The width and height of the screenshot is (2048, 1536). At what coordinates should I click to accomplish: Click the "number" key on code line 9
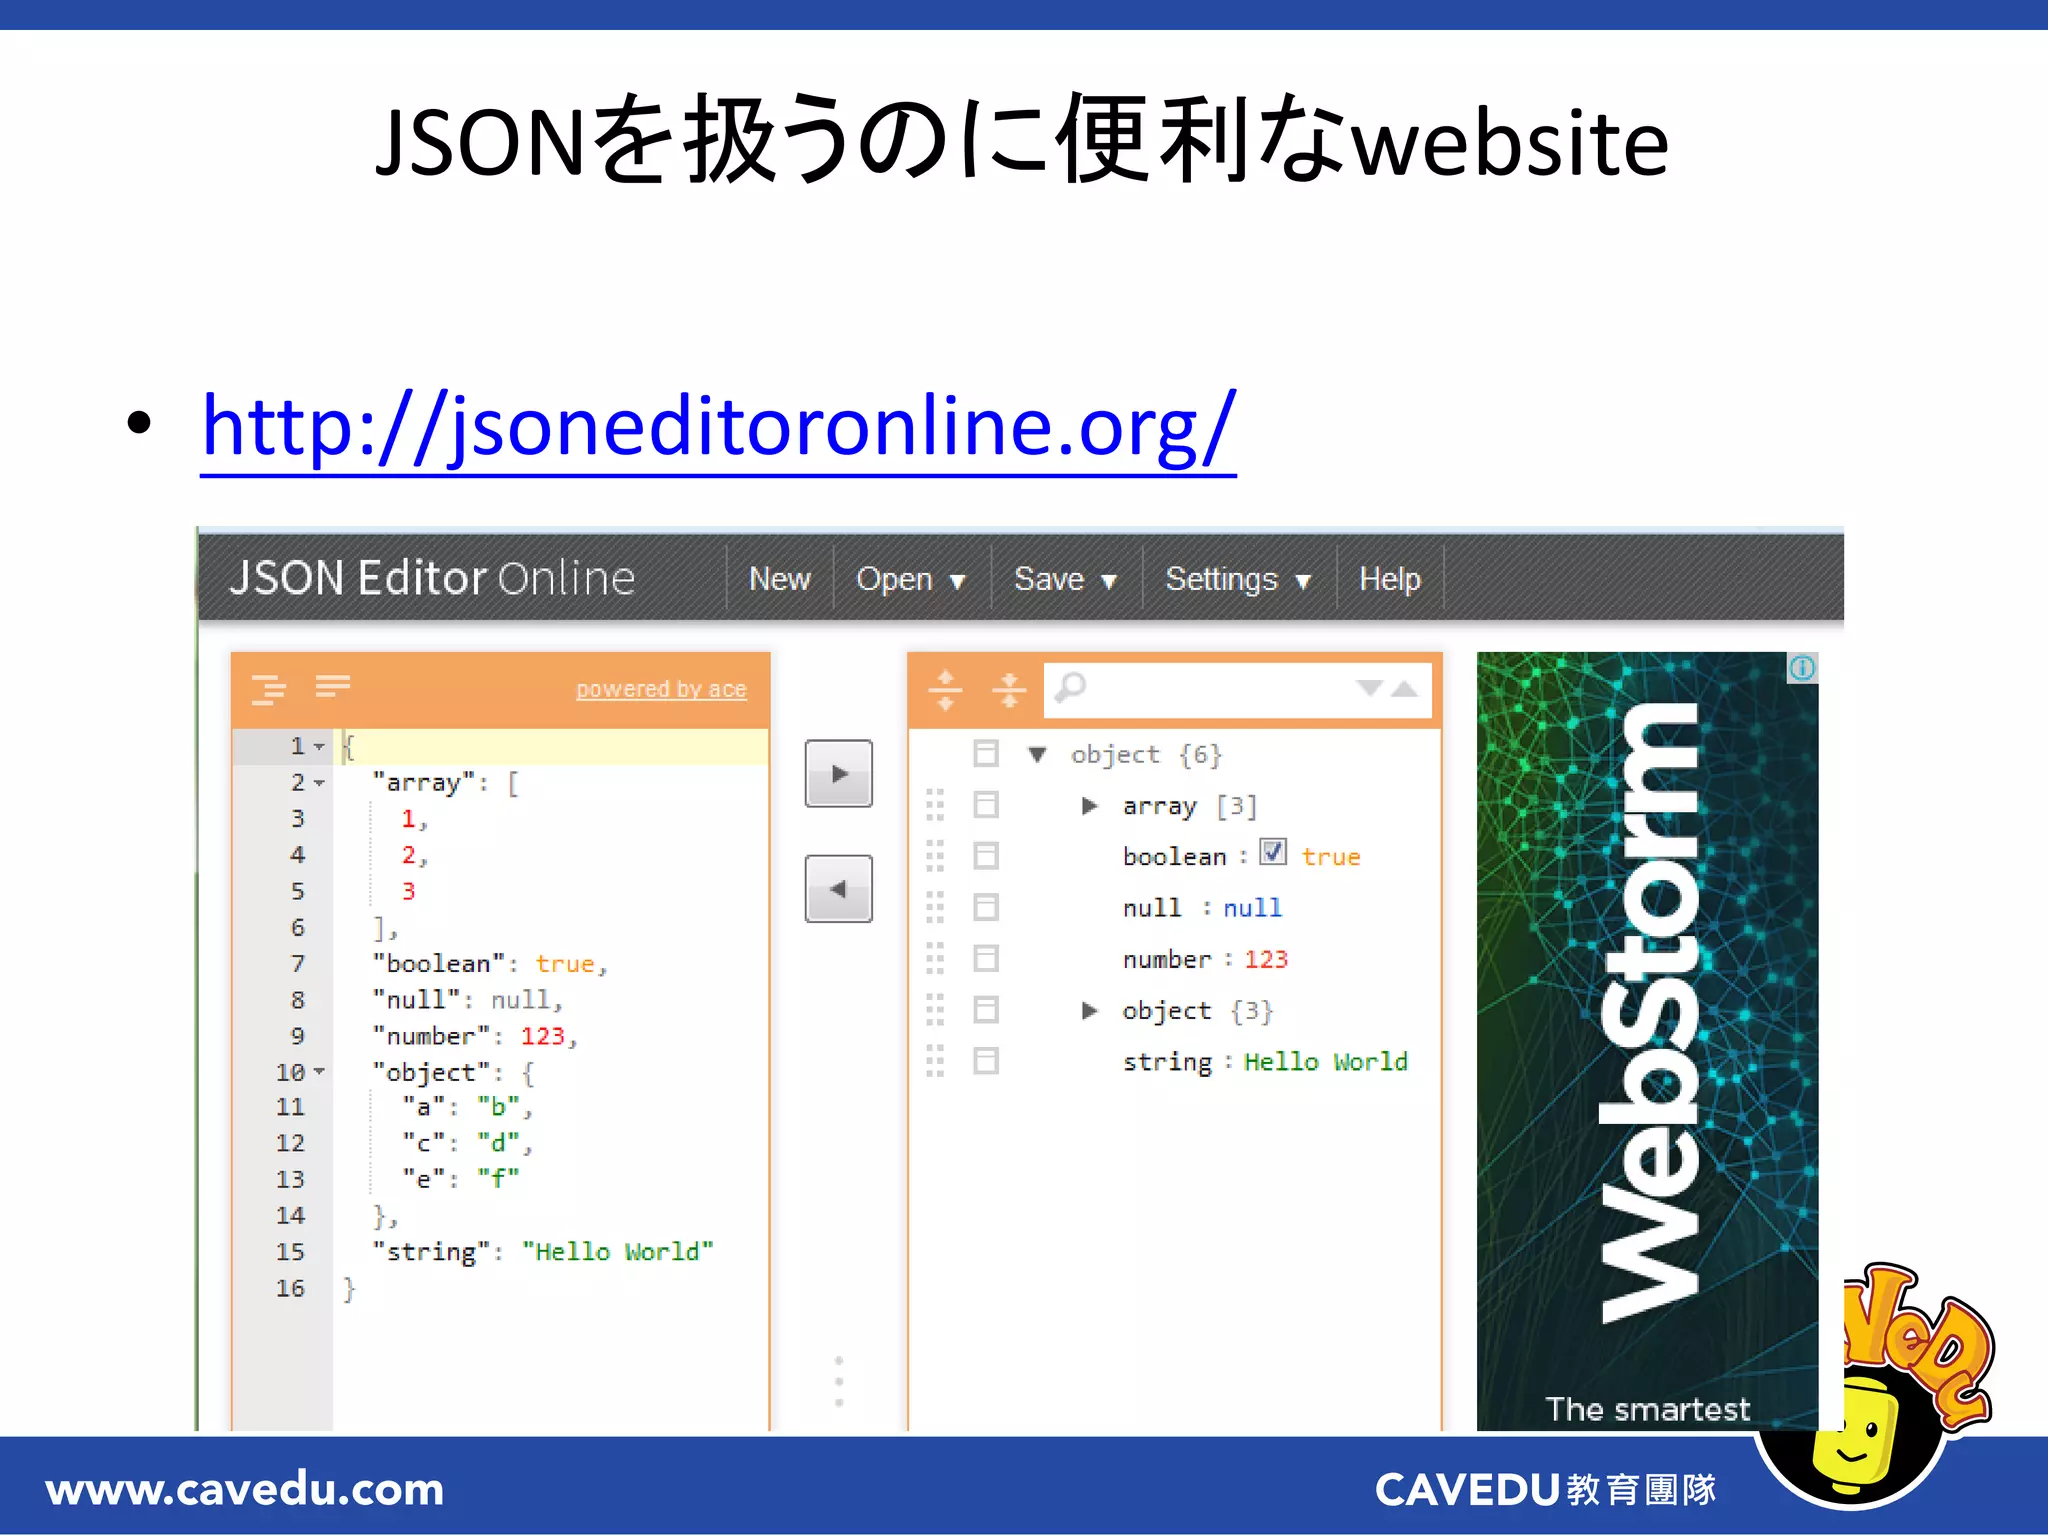(431, 1036)
